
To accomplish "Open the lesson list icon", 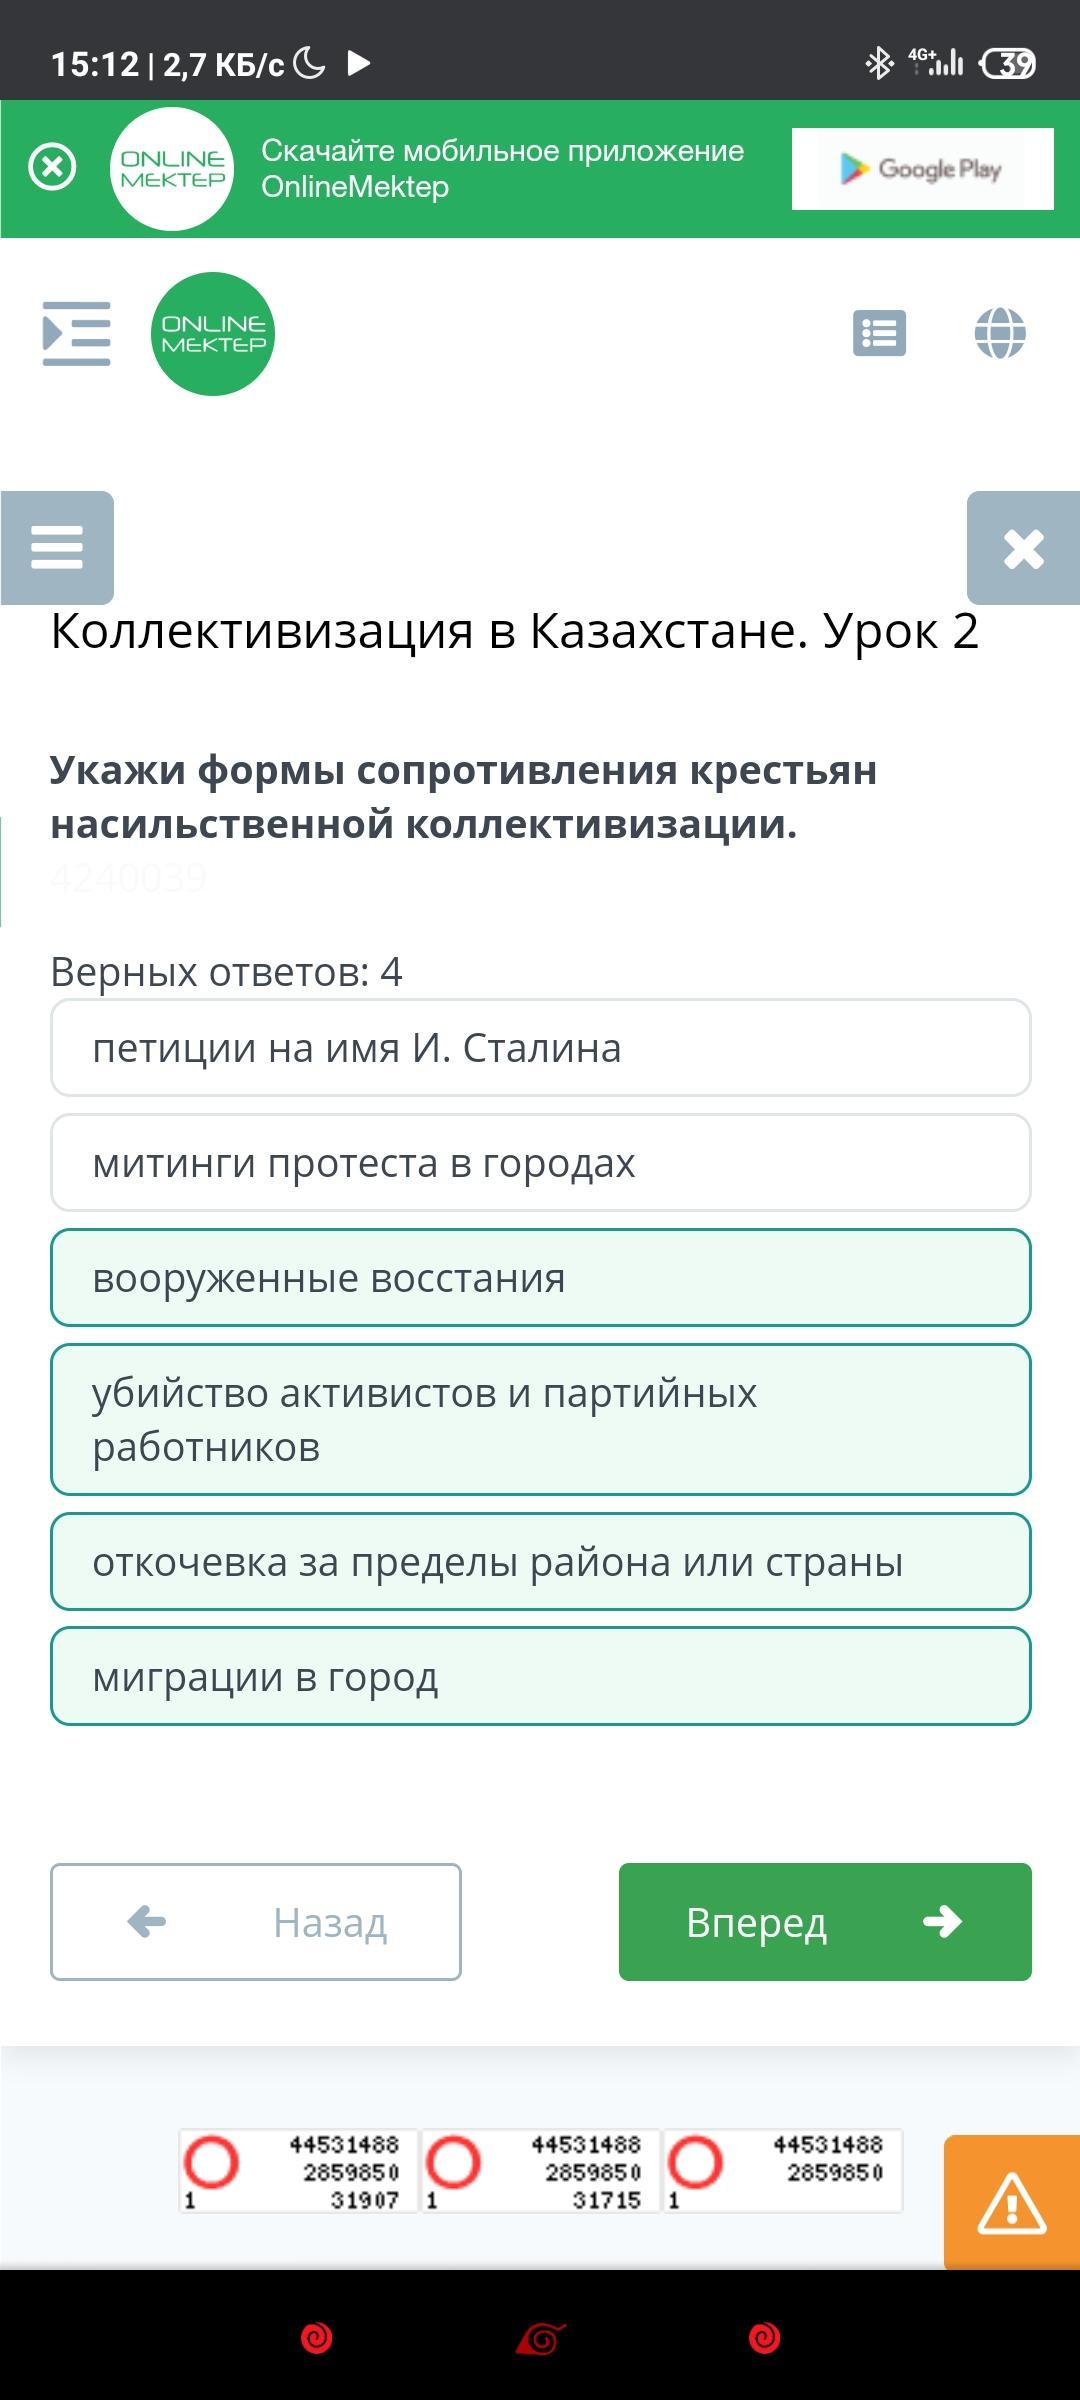I will pyautogui.click(x=879, y=333).
